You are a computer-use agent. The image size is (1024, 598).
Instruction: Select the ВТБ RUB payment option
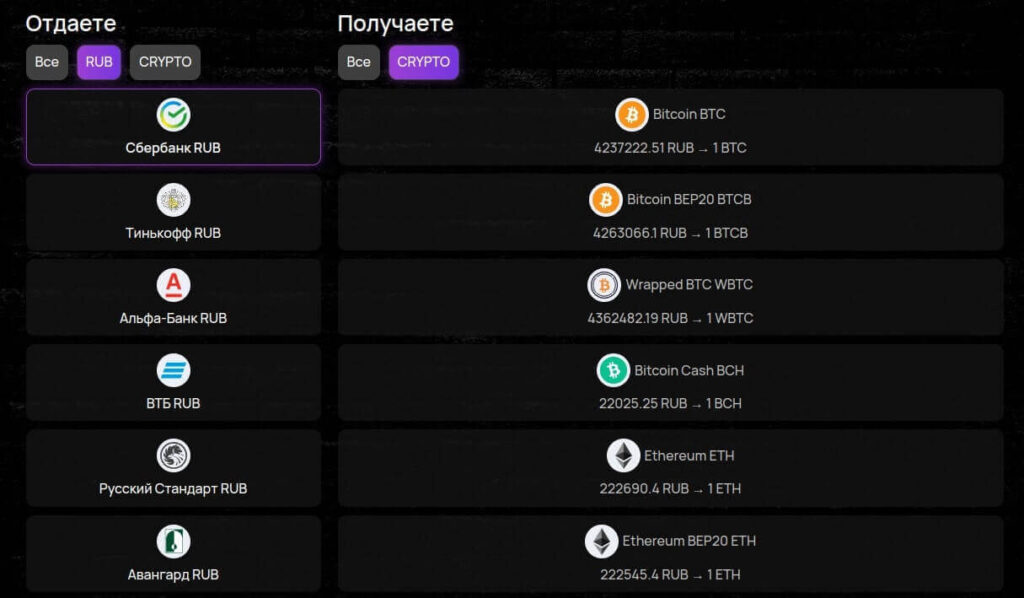tap(173, 383)
